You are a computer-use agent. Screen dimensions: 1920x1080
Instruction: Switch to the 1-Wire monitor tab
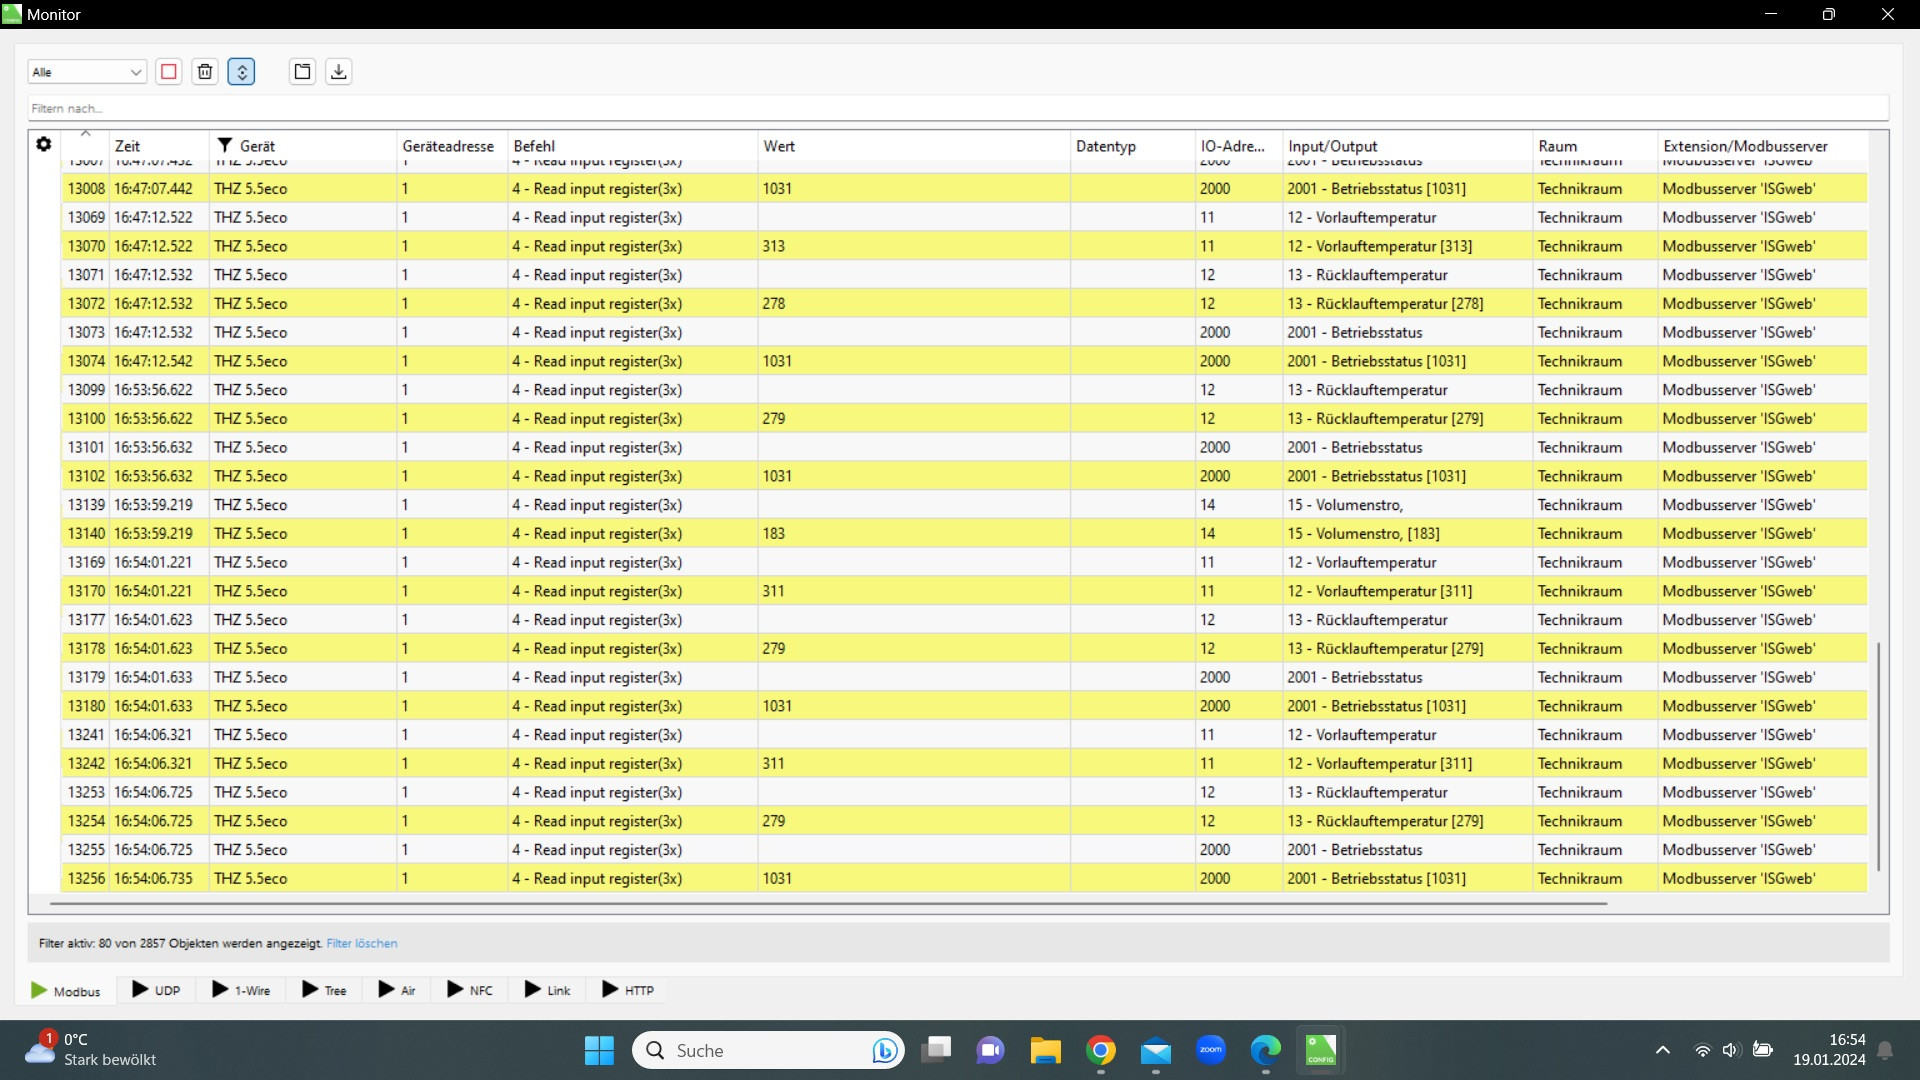(241, 990)
